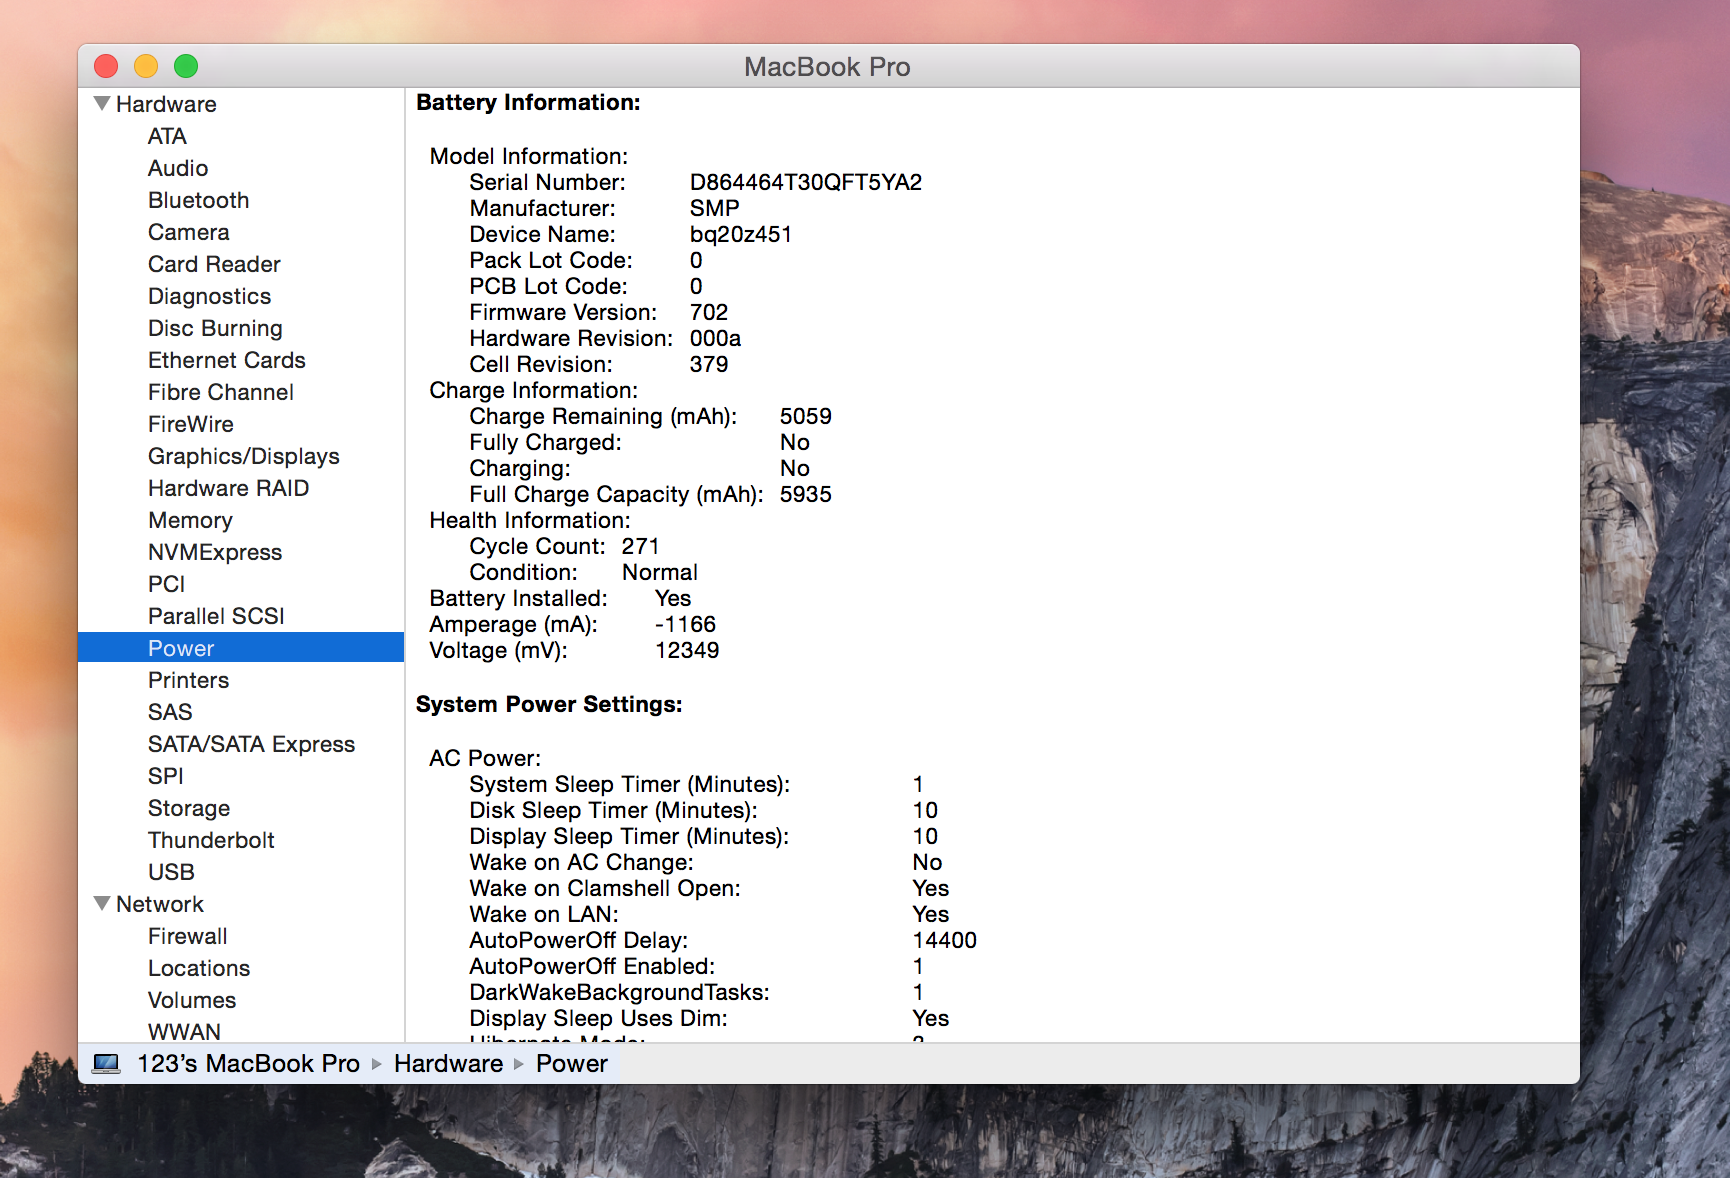The height and width of the screenshot is (1178, 1730).
Task: Click the Manufacturer value SMP
Action: point(715,208)
